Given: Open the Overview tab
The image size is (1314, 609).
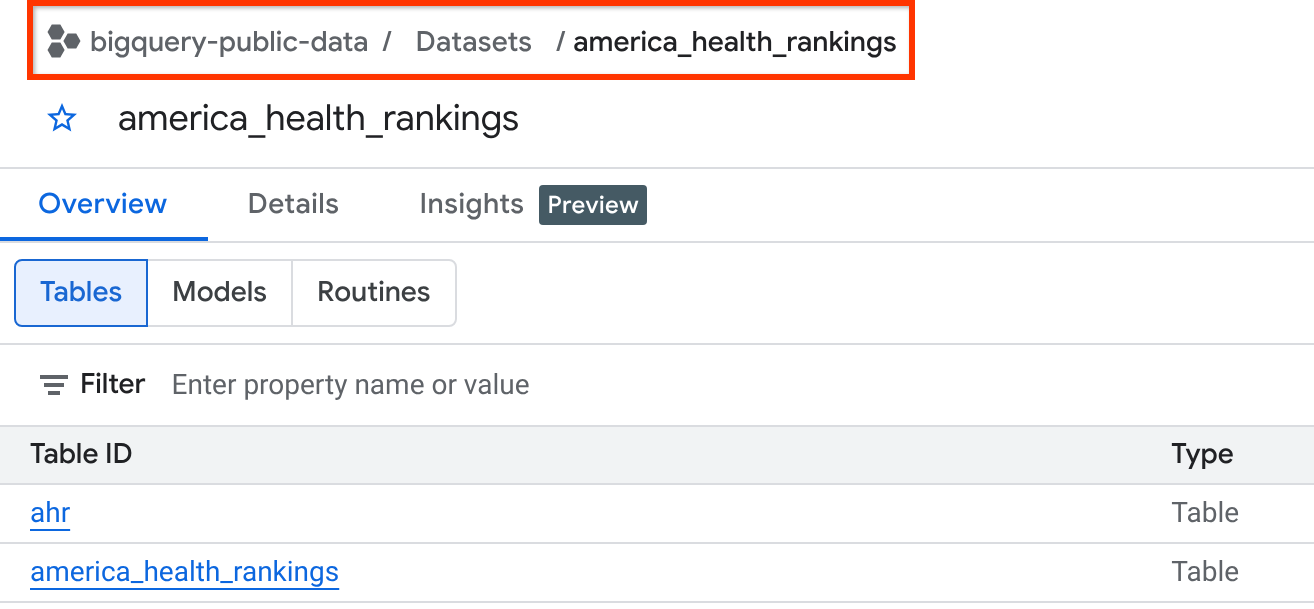Looking at the screenshot, I should pyautogui.click(x=103, y=205).
